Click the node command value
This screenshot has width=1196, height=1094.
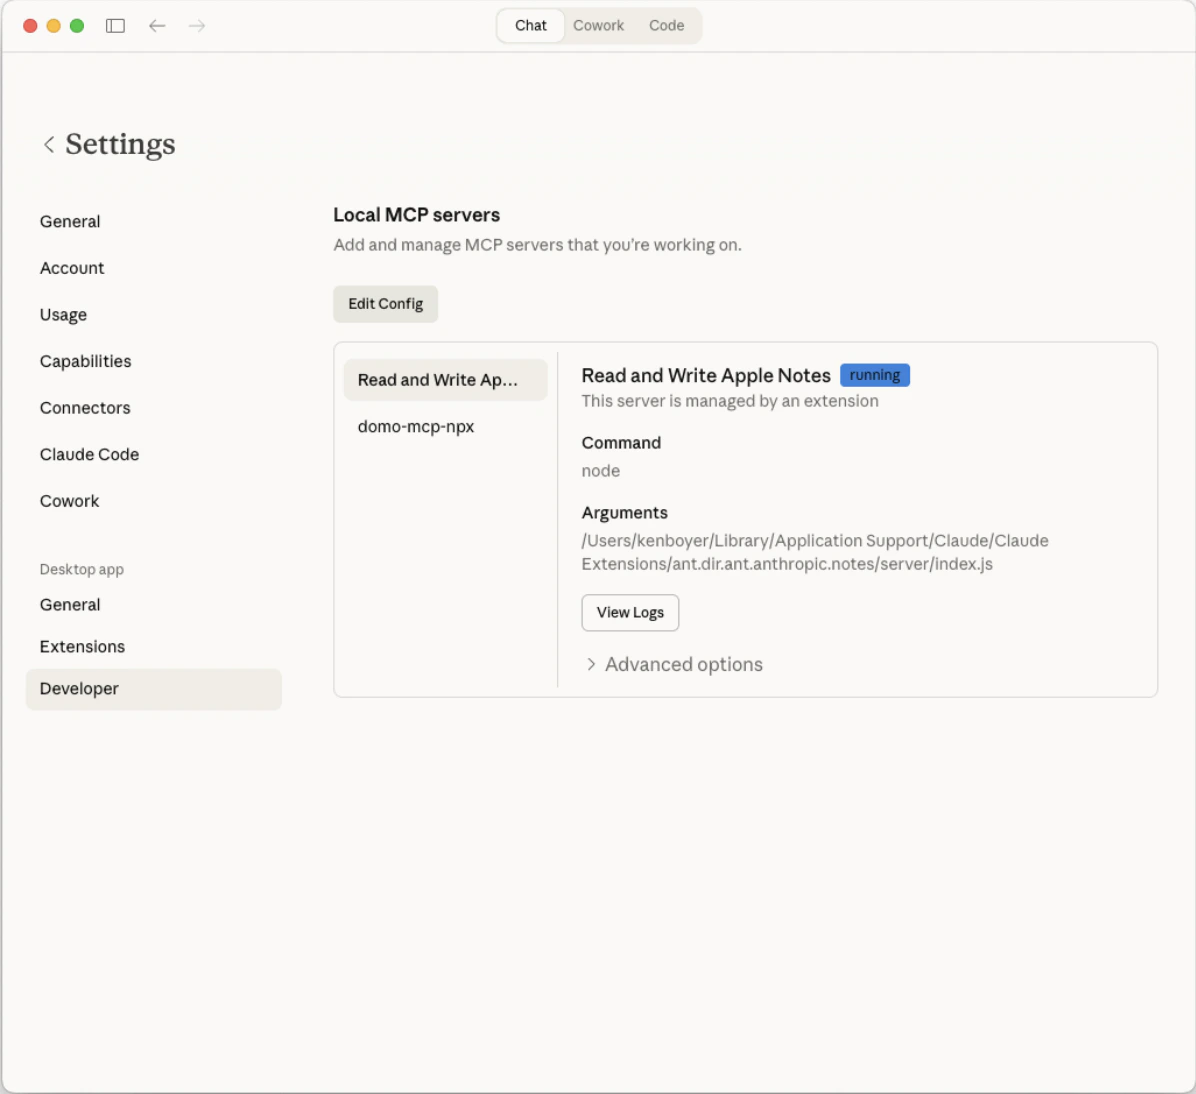point(600,471)
